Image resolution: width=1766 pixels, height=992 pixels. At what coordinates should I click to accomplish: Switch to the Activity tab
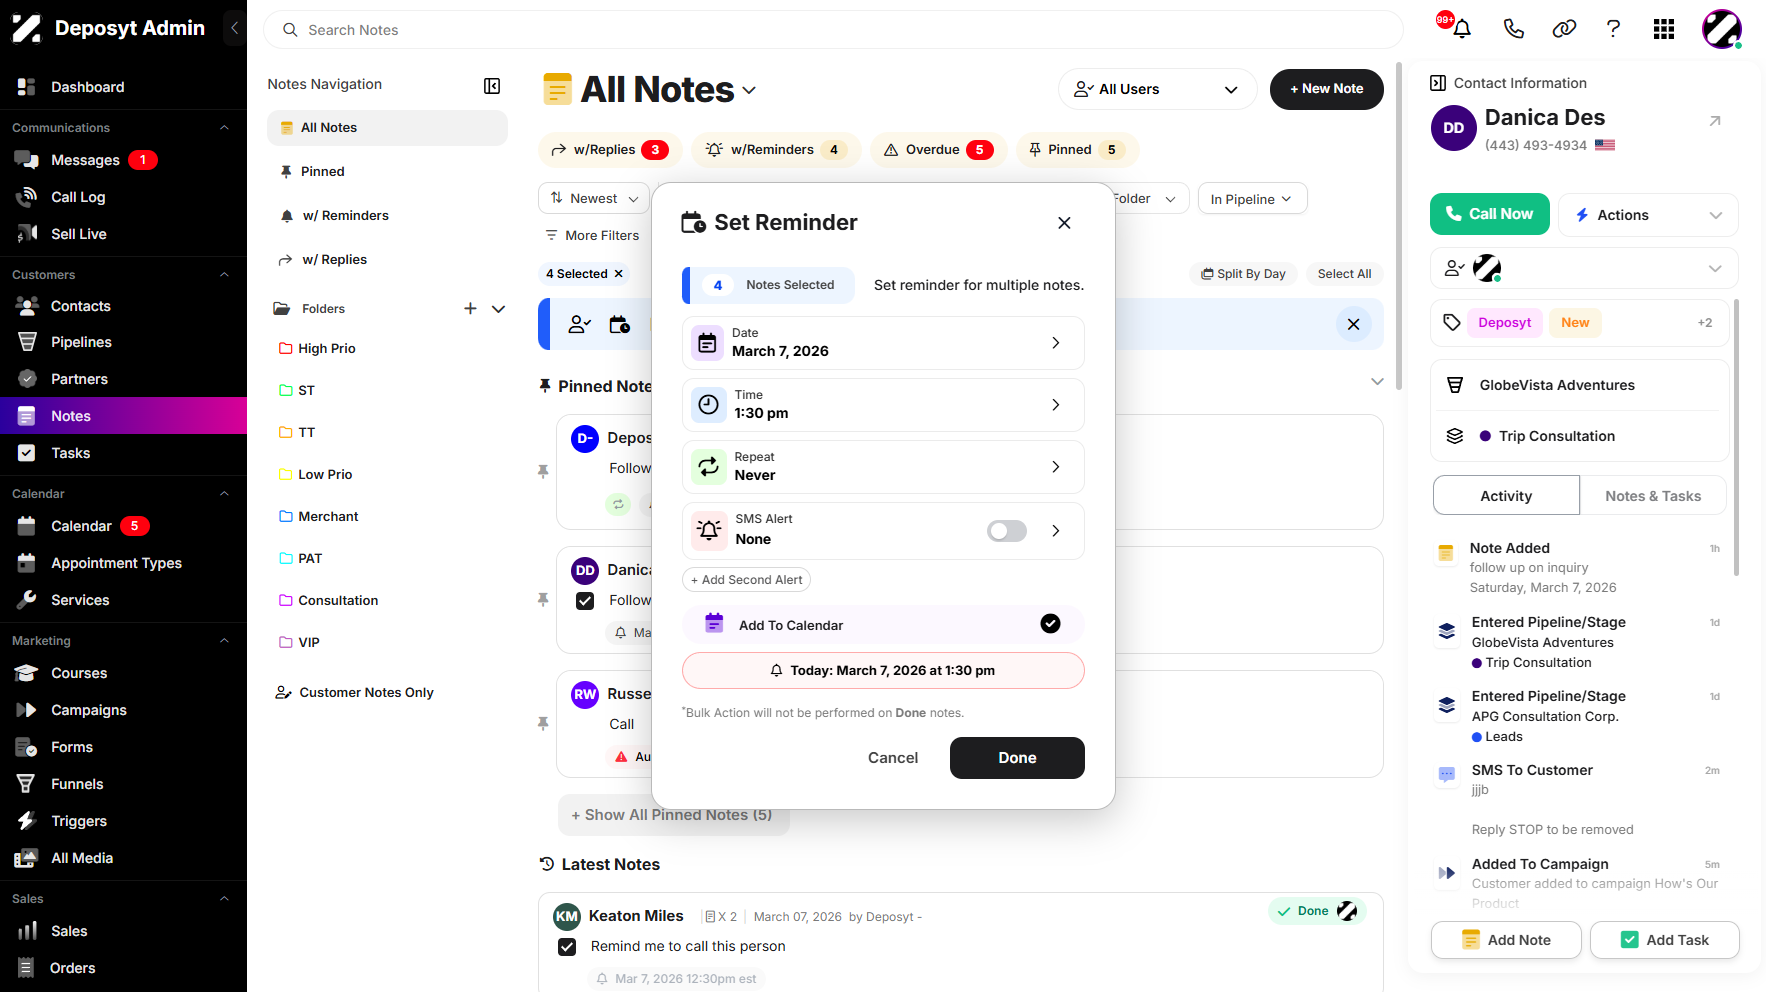click(x=1506, y=496)
